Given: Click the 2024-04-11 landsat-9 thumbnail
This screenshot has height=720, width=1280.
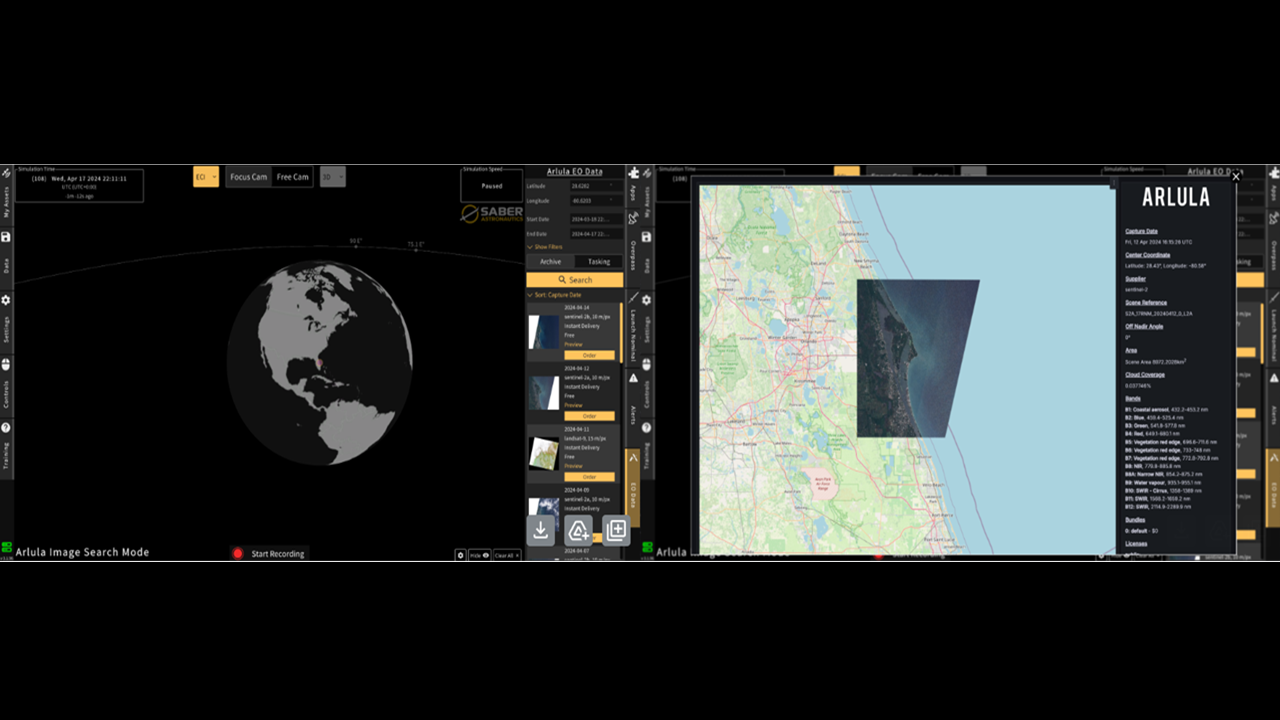Looking at the screenshot, I should (544, 454).
